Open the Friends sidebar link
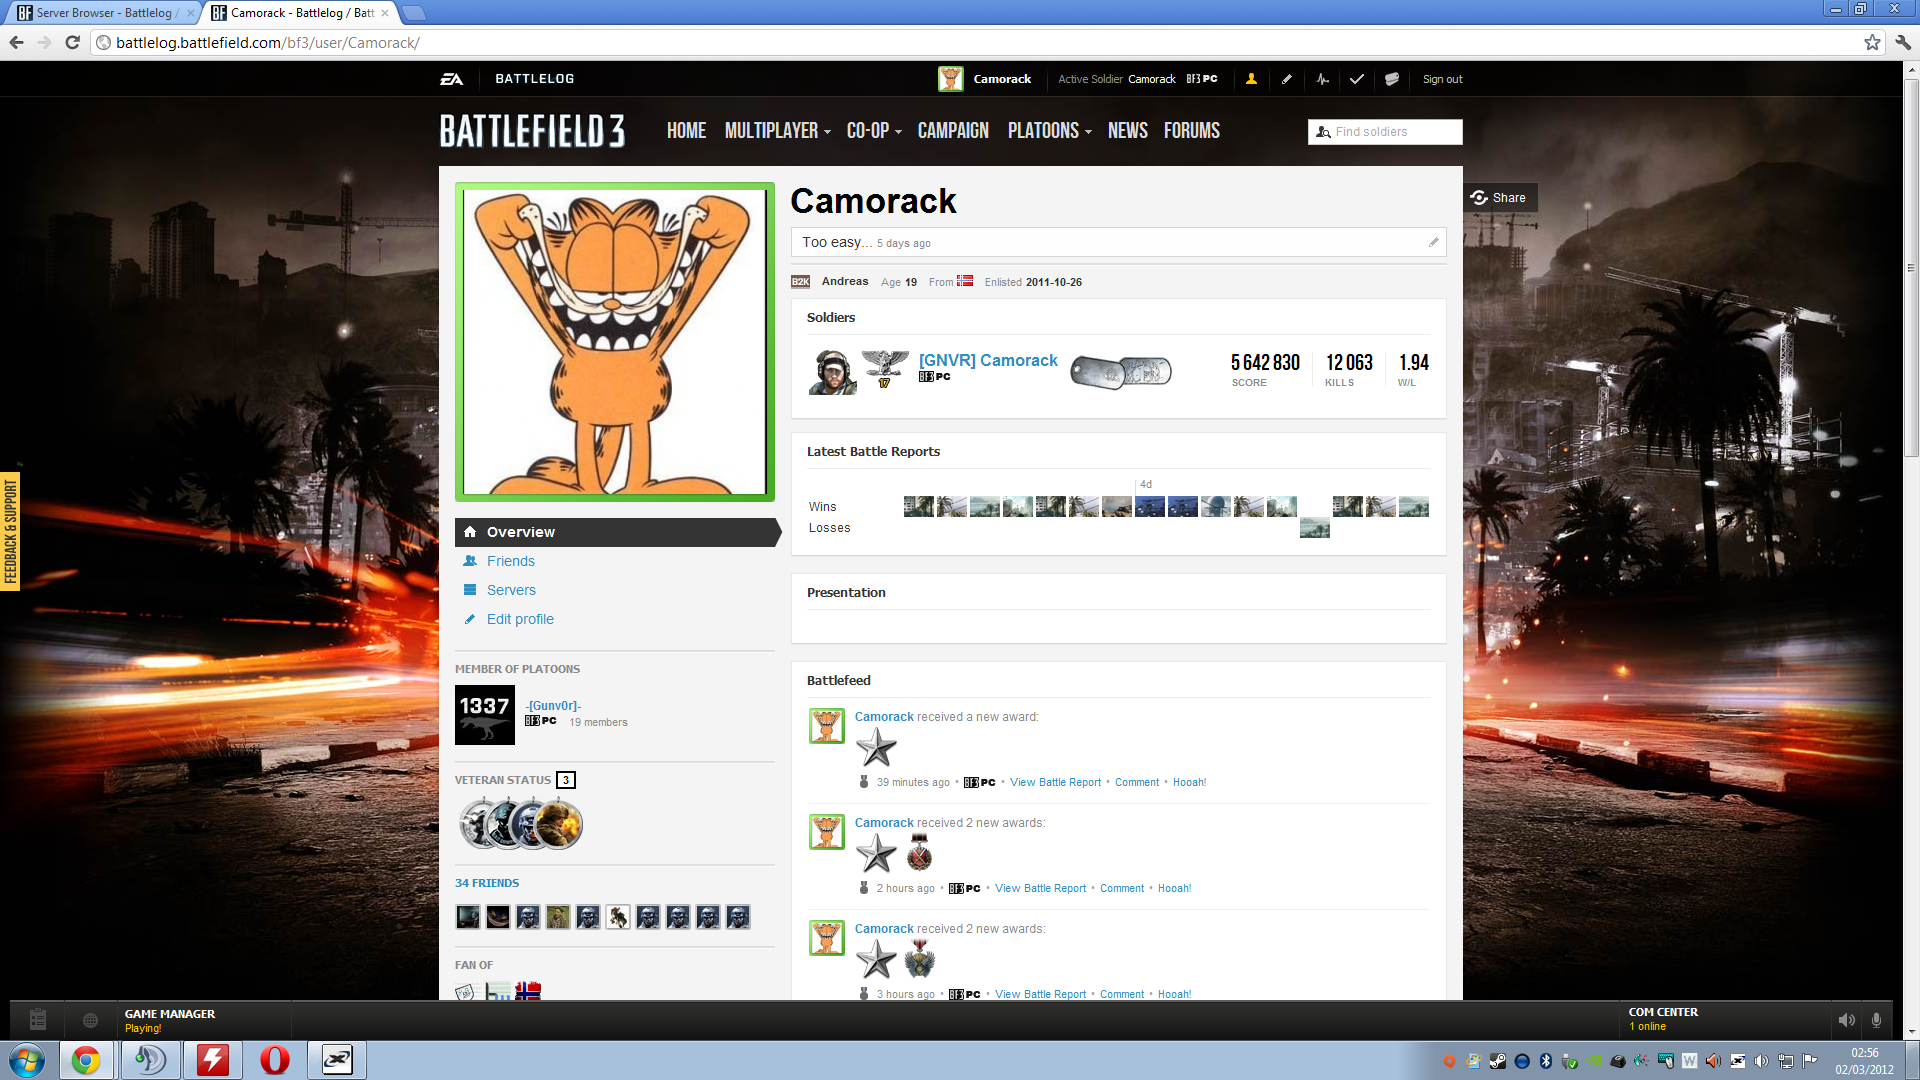Screen dimensions: 1920x1080 [510, 561]
